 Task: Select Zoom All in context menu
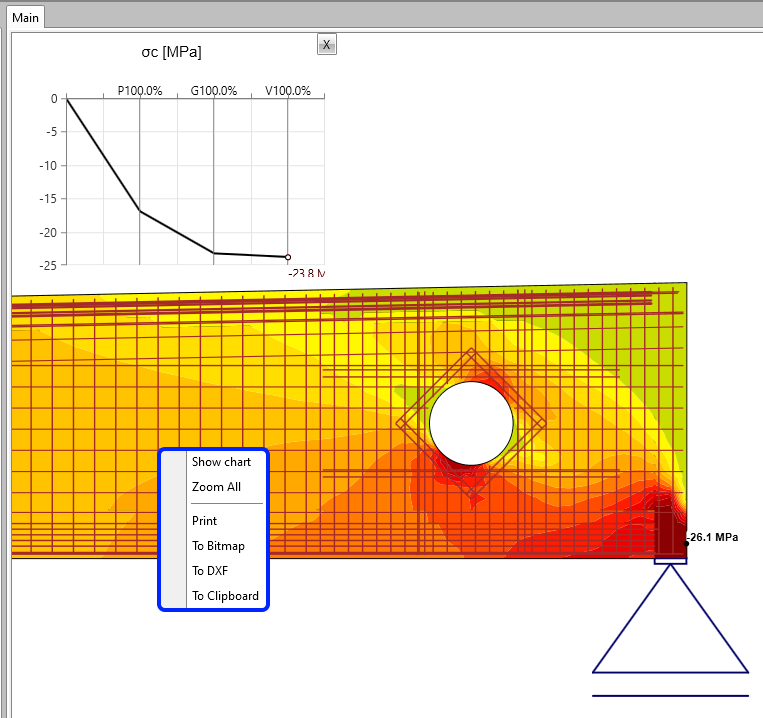click(x=216, y=487)
